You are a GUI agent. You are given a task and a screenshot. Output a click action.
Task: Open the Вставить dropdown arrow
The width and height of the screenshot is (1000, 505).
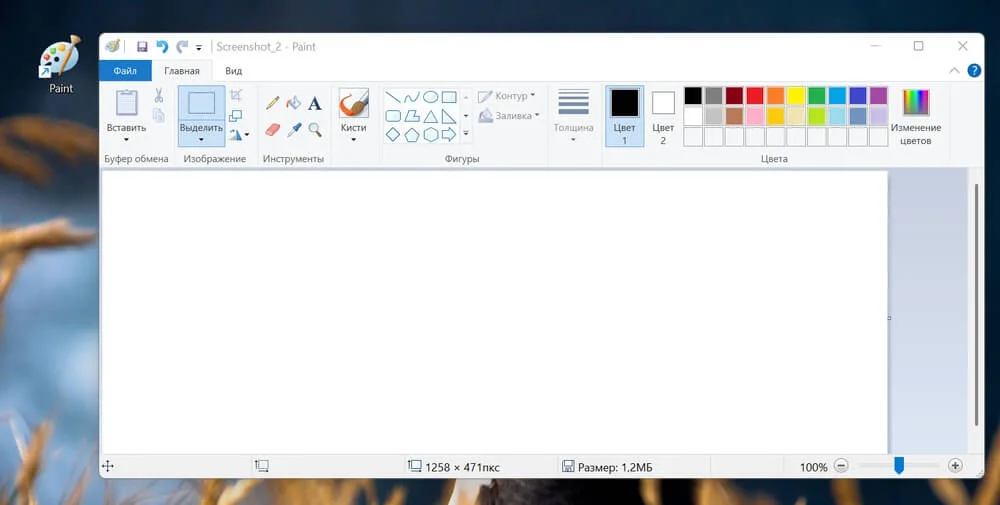(x=126, y=140)
